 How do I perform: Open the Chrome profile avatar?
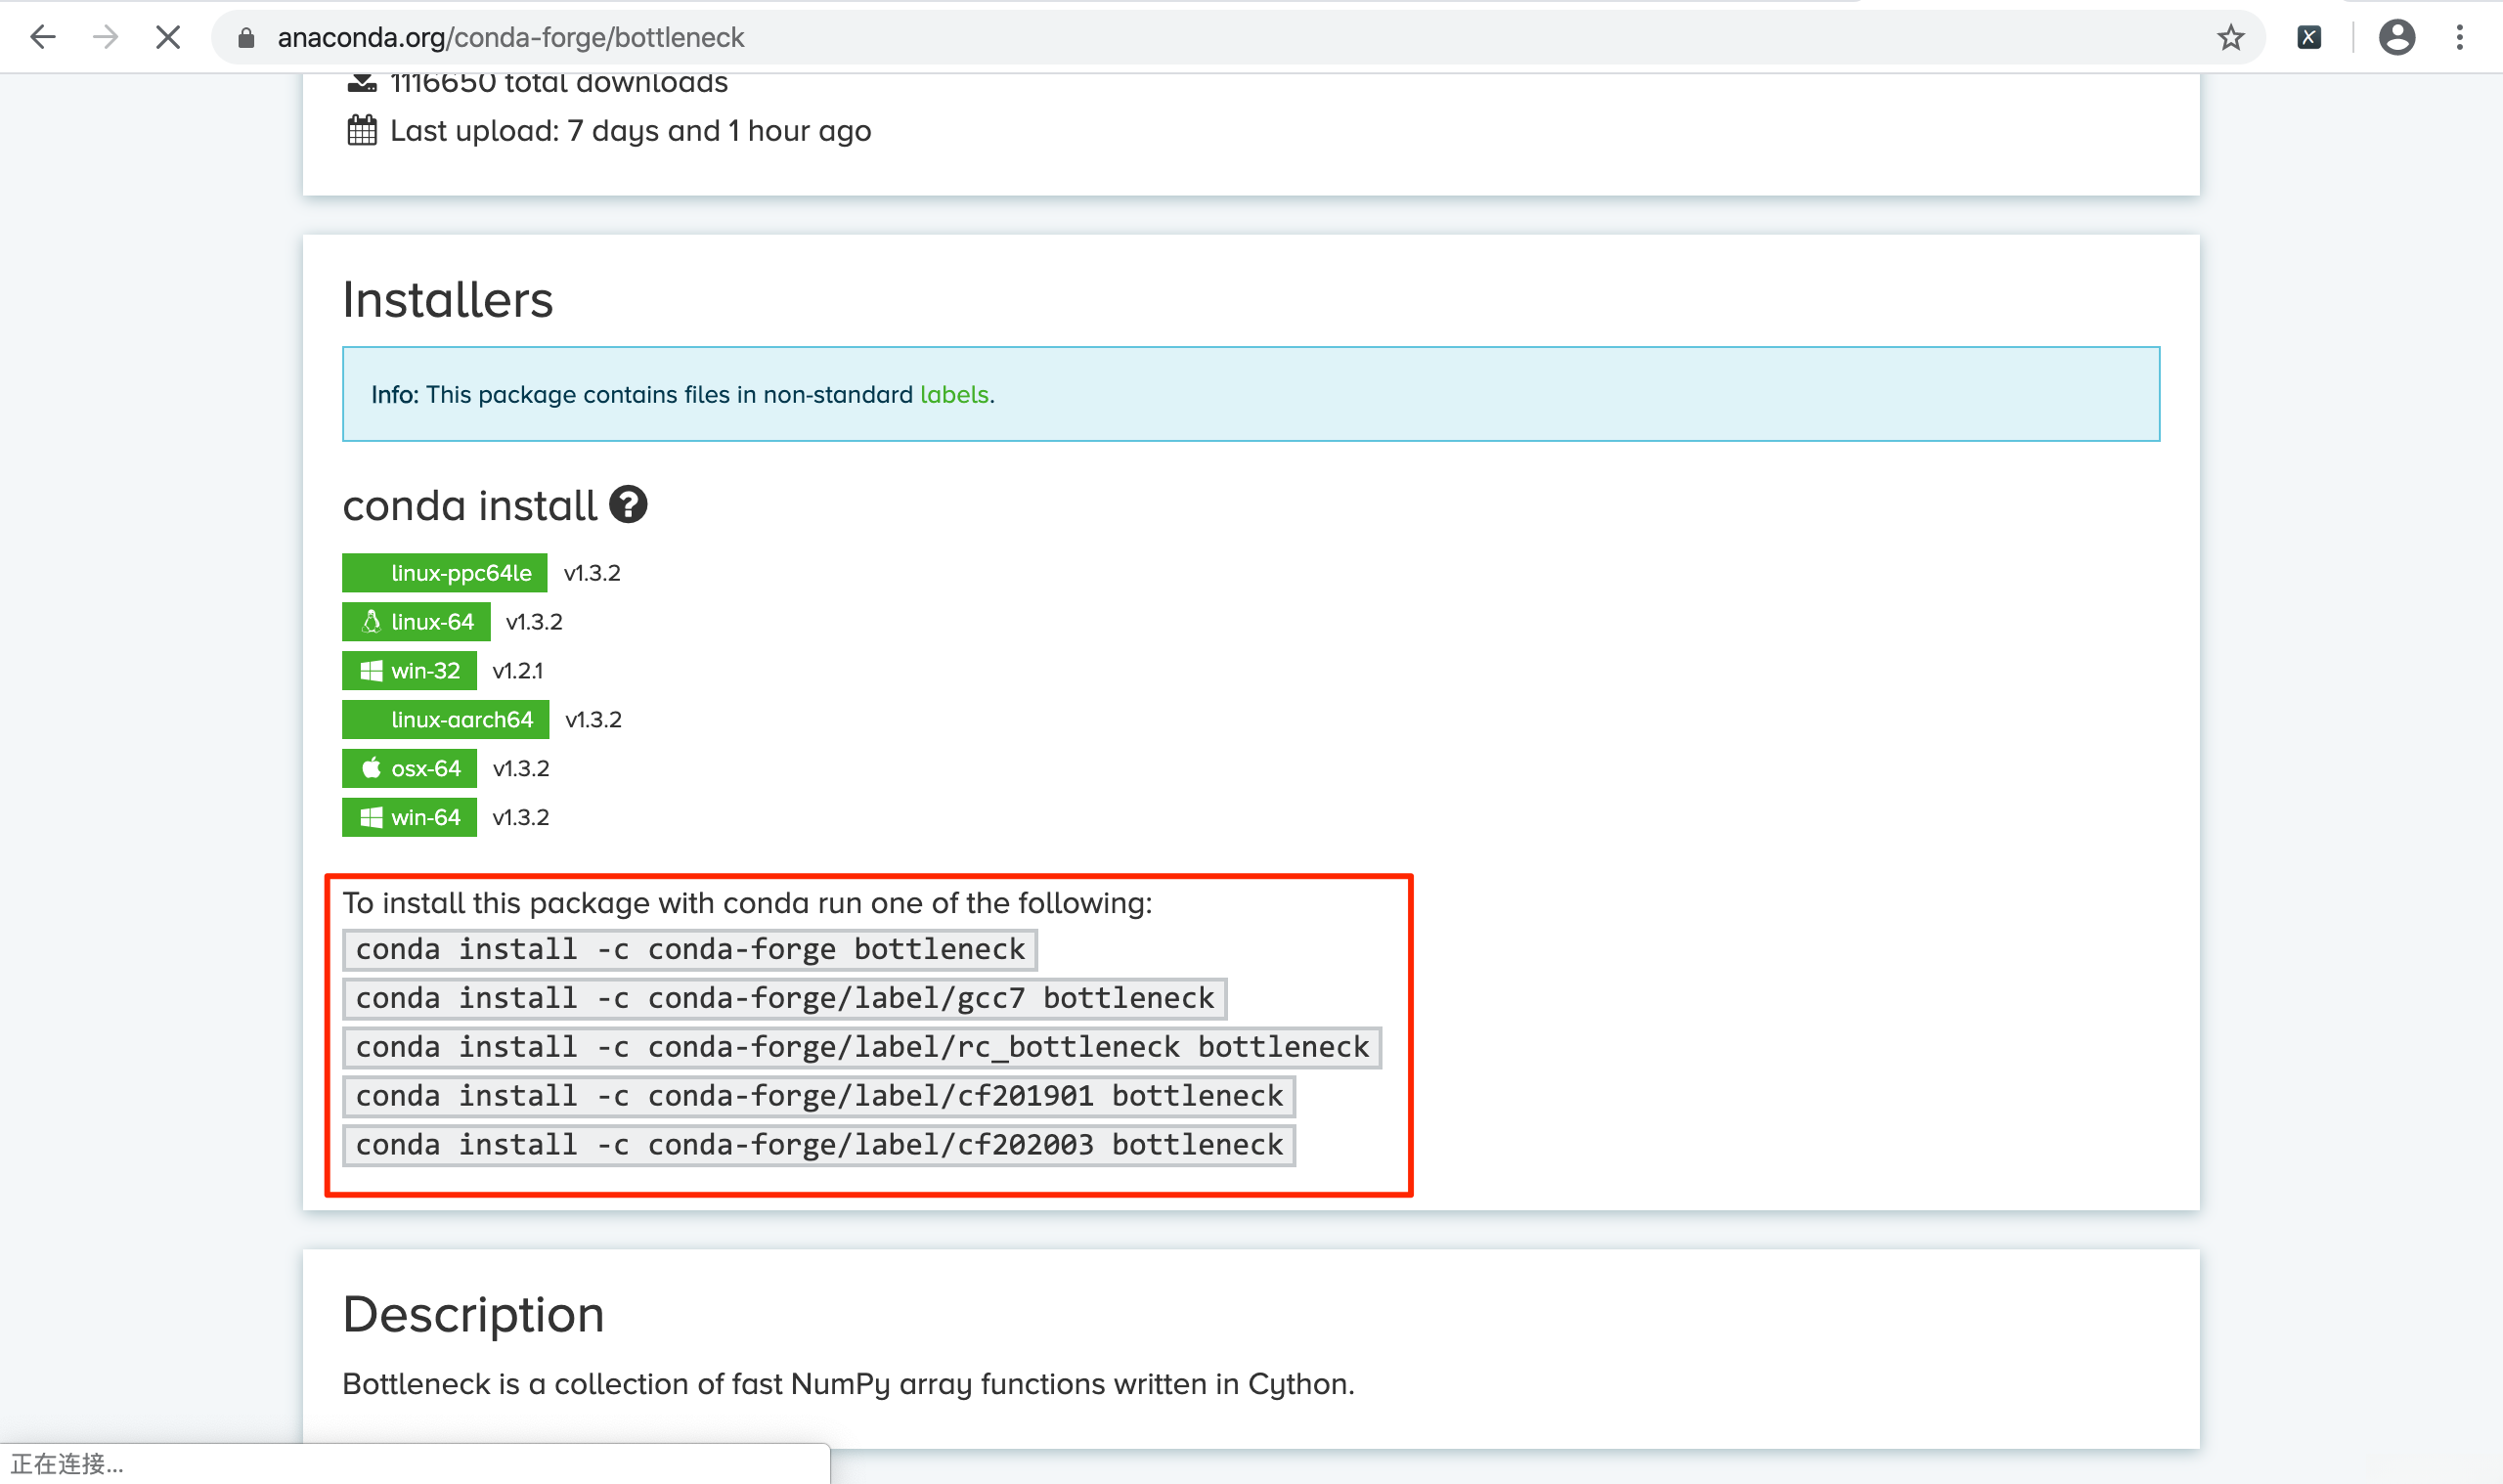click(x=2396, y=38)
